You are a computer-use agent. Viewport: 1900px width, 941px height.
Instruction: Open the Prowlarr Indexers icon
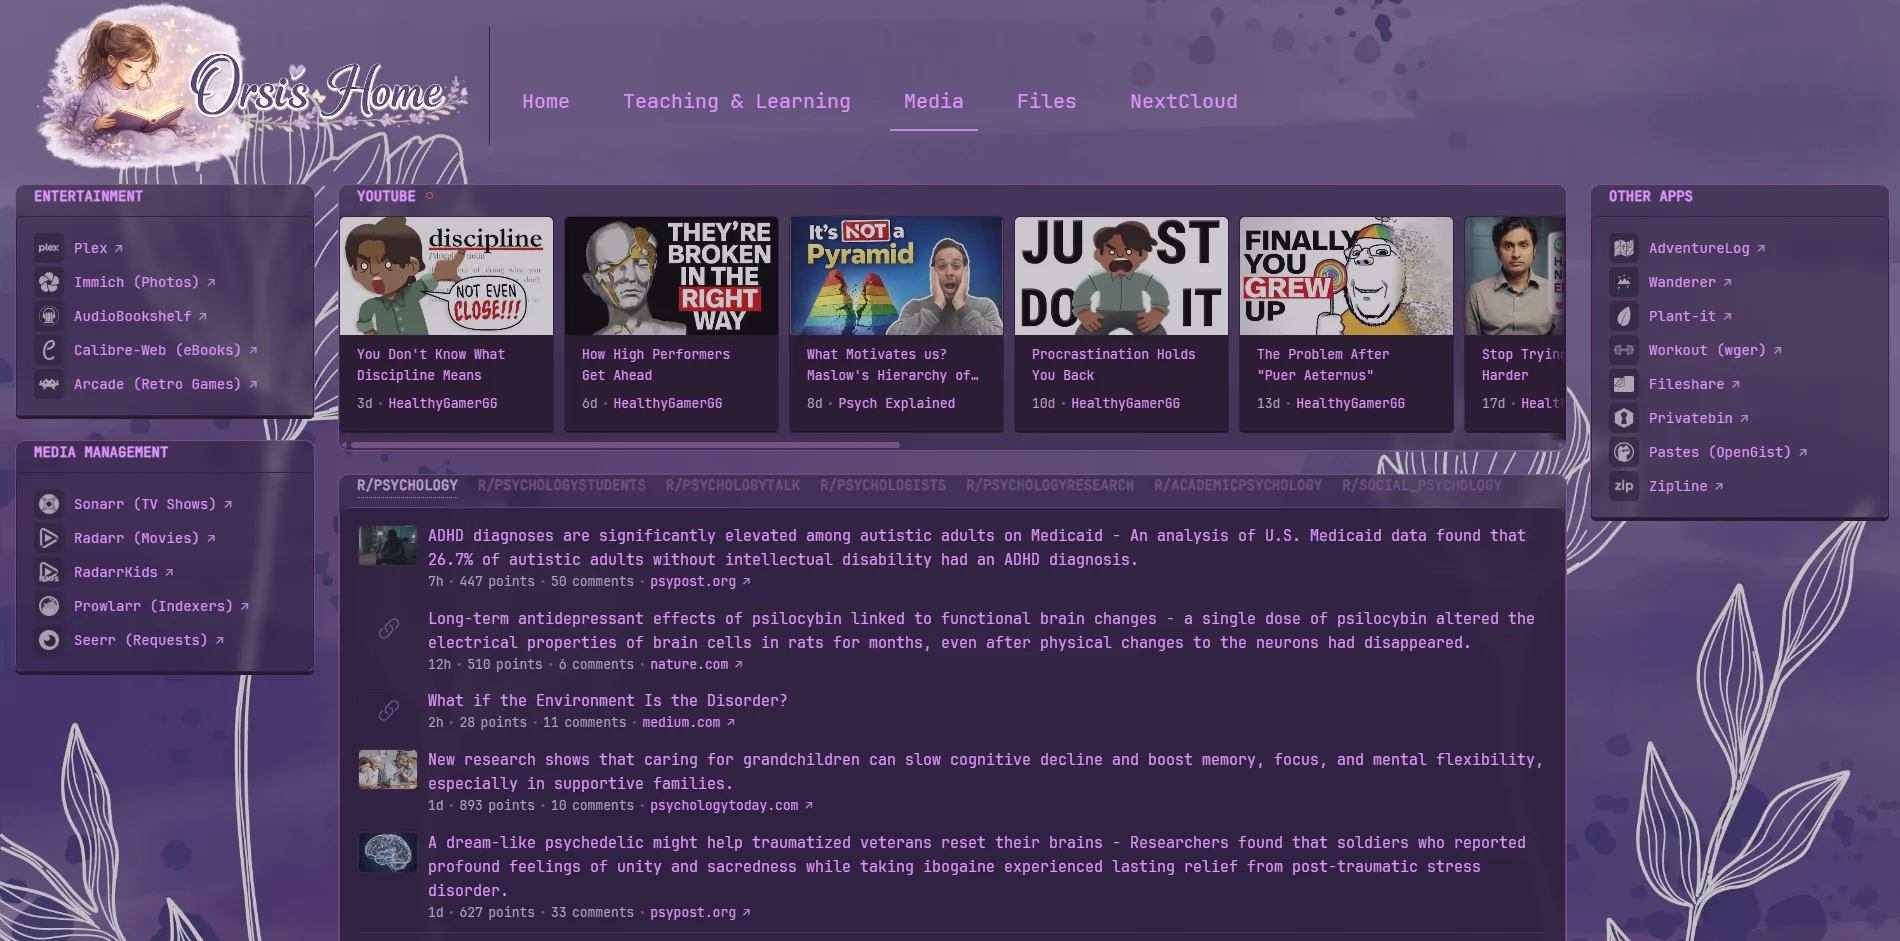pos(48,606)
